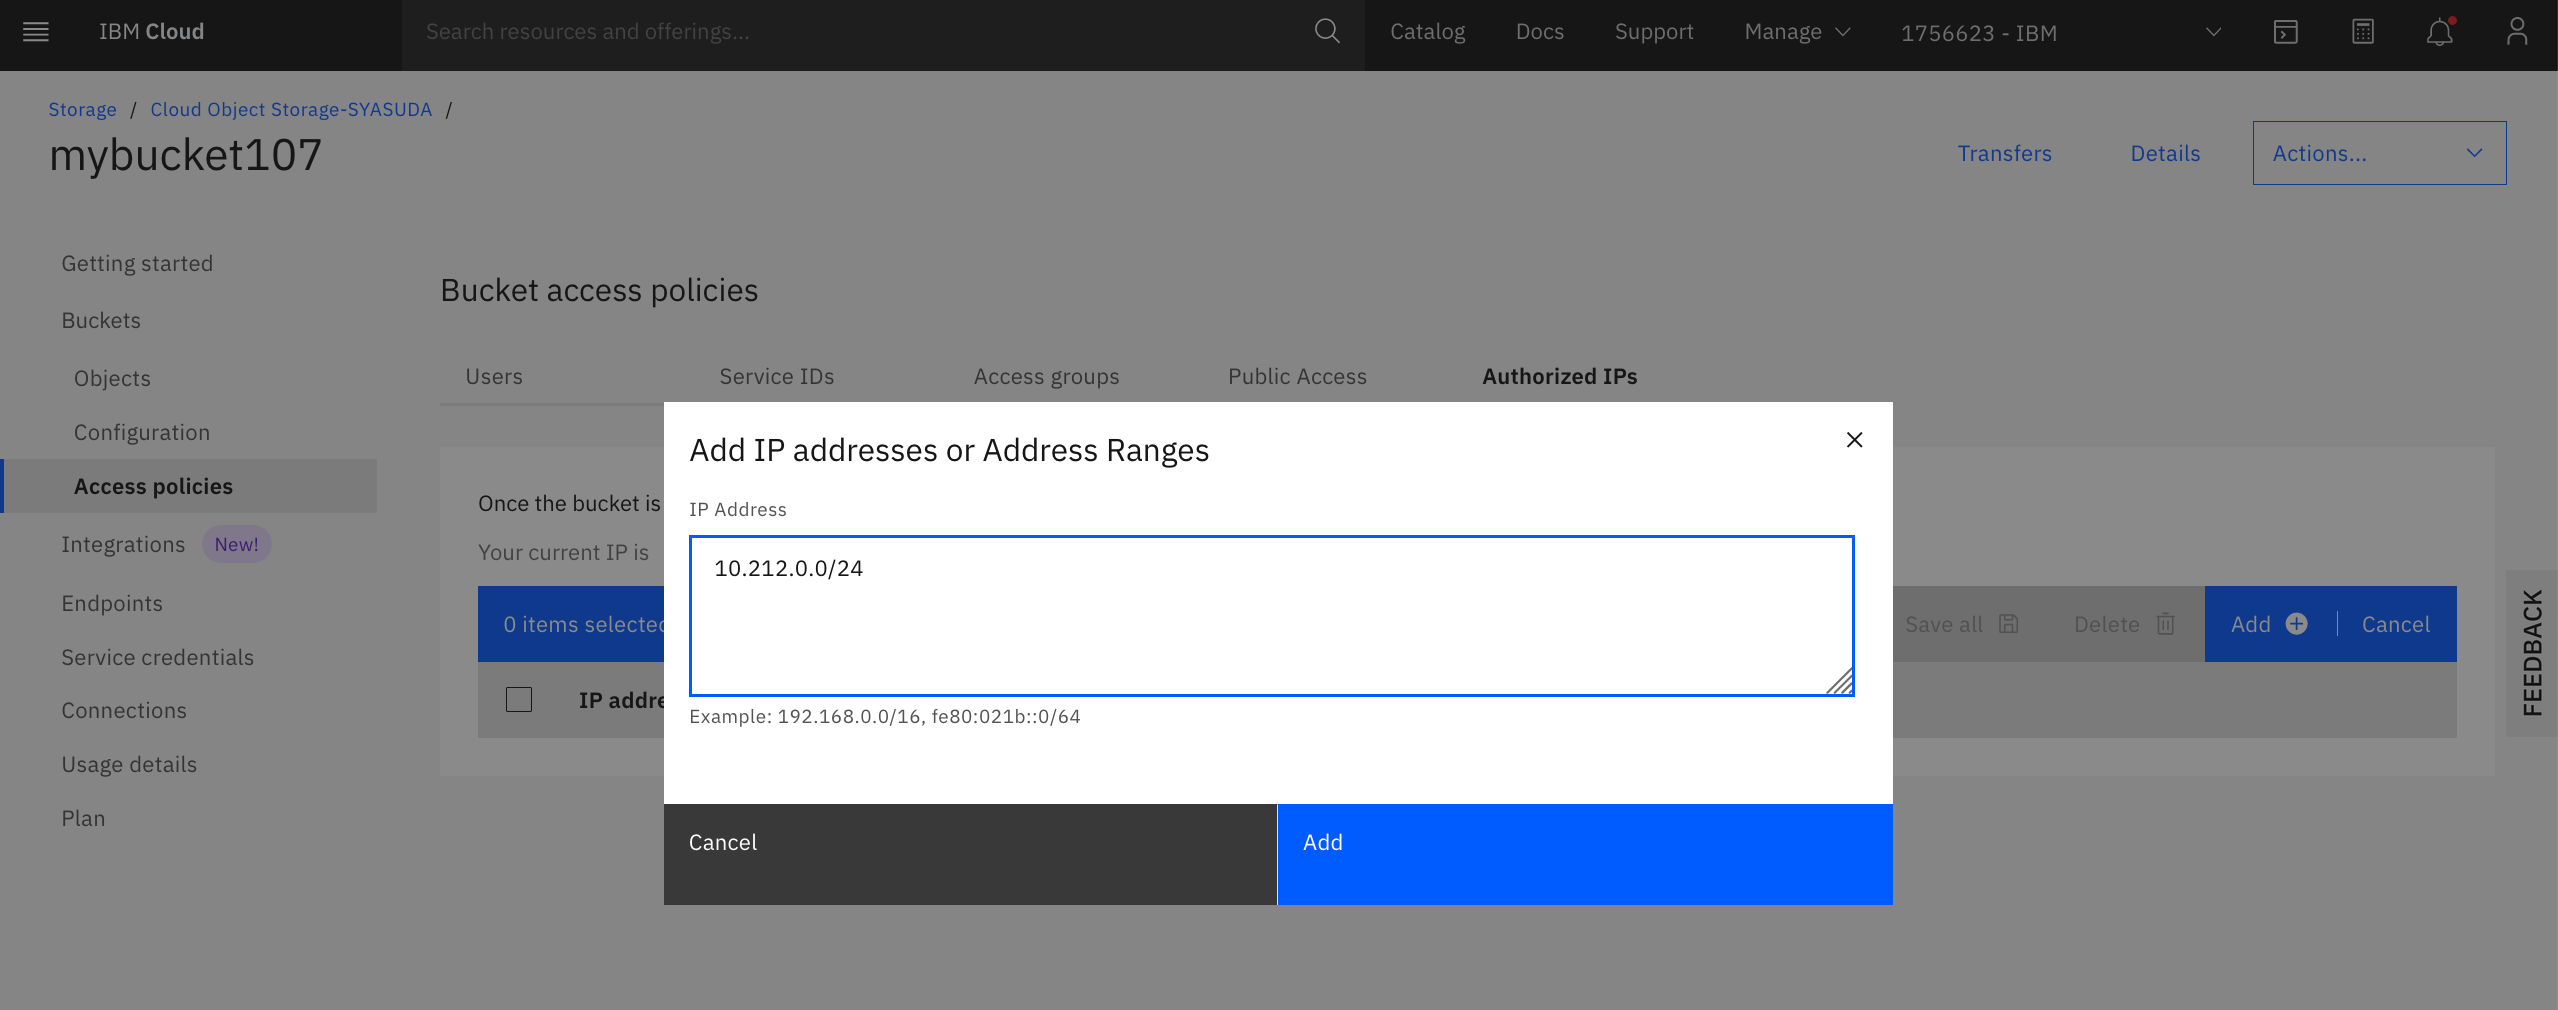This screenshot has width=2558, height=1010.
Task: Open Objects in the sidebar
Action: coord(112,379)
